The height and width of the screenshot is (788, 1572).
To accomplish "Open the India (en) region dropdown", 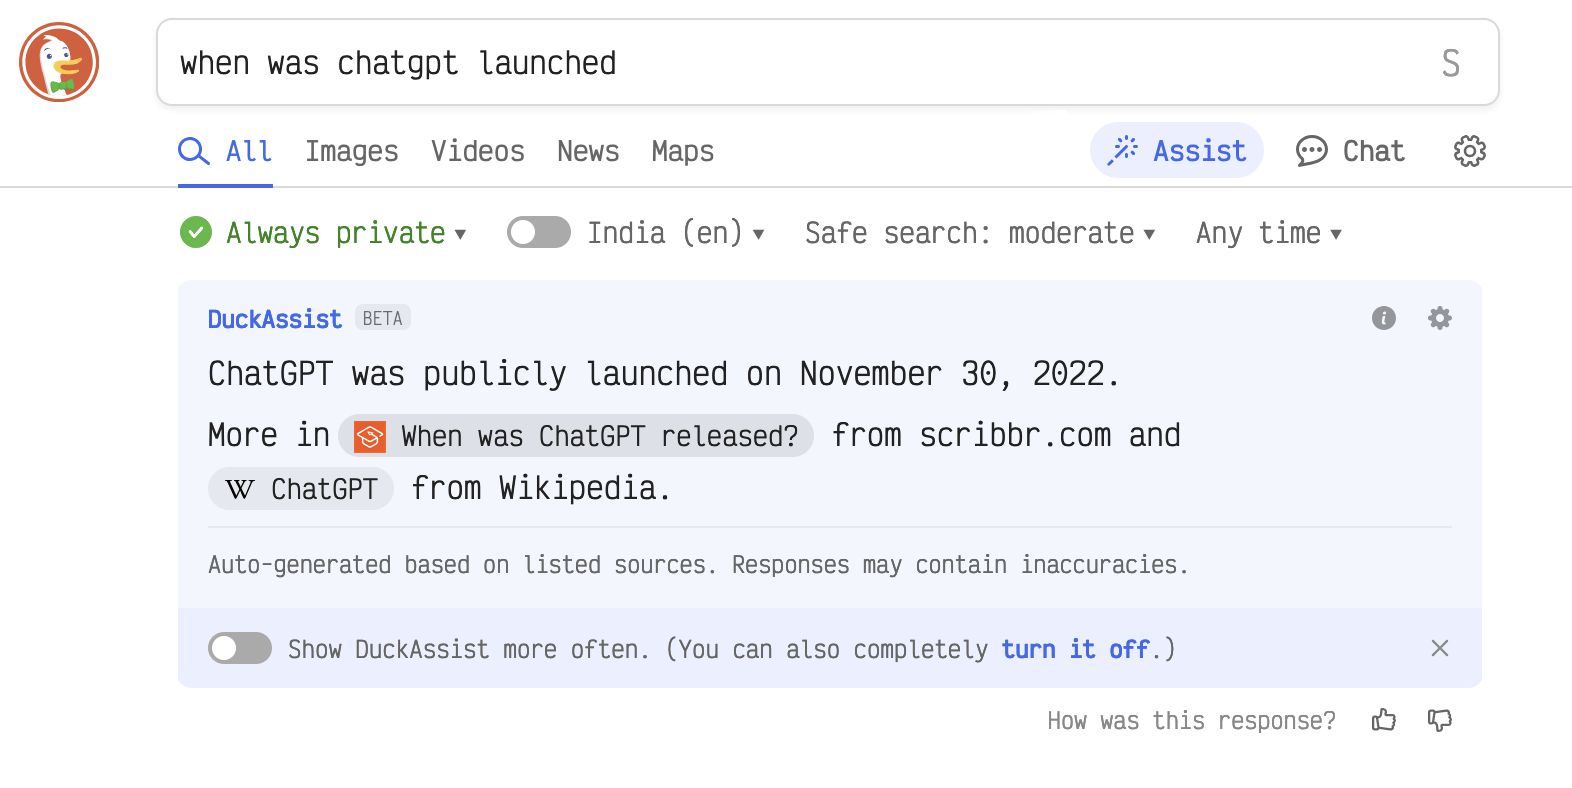I will [x=676, y=233].
